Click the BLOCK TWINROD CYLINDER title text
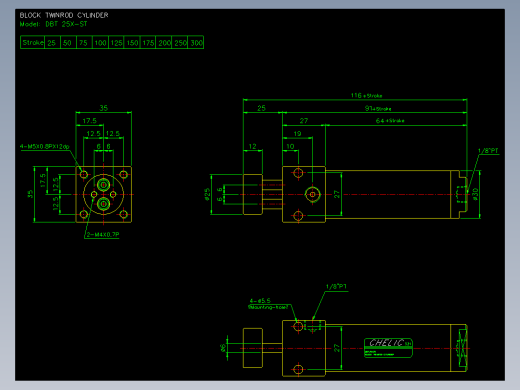The width and height of the screenshot is (520, 390). click(x=64, y=15)
